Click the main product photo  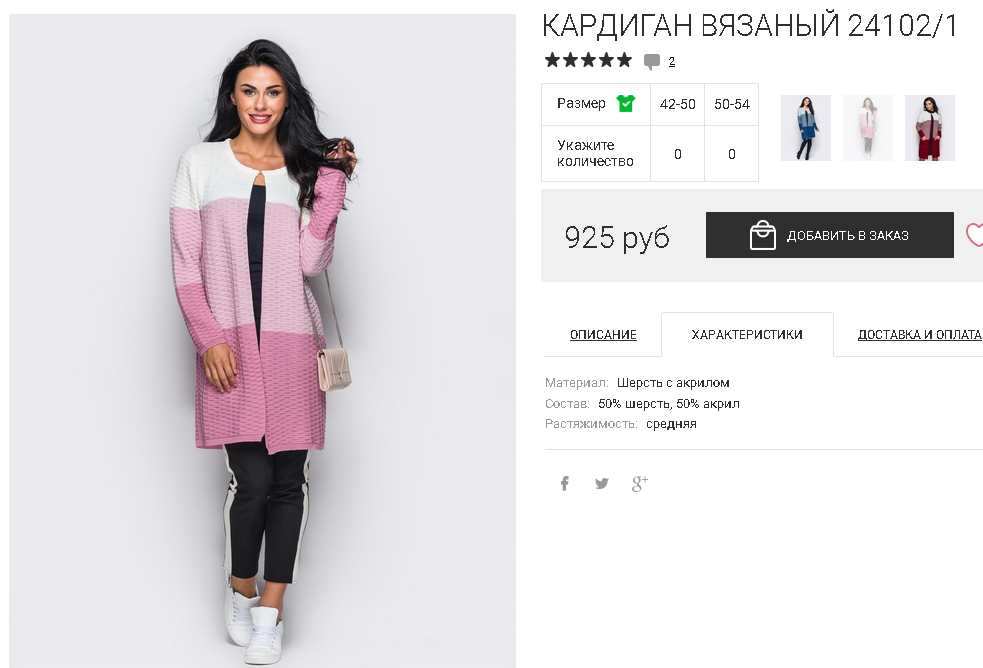(262, 340)
